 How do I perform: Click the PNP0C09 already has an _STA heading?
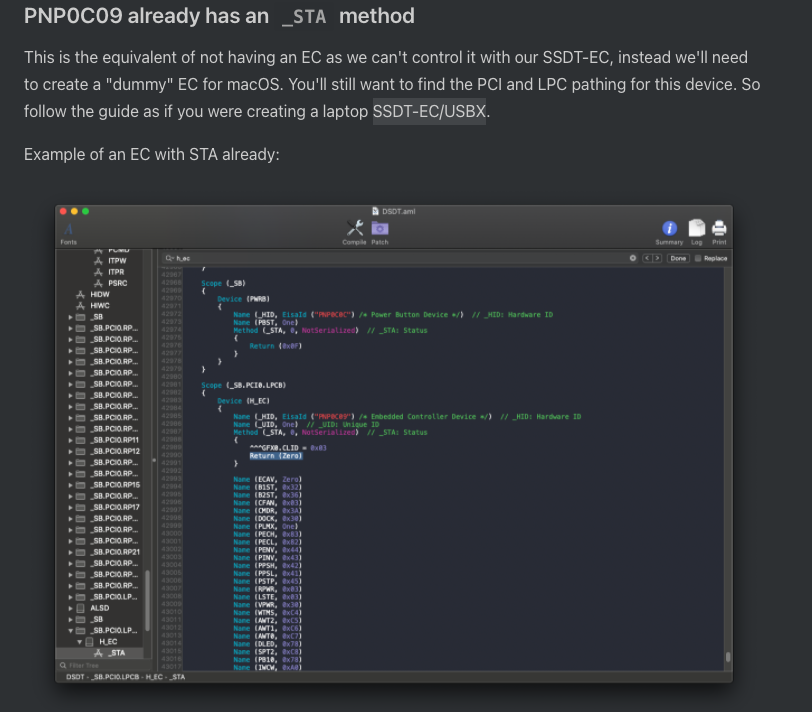point(219,16)
